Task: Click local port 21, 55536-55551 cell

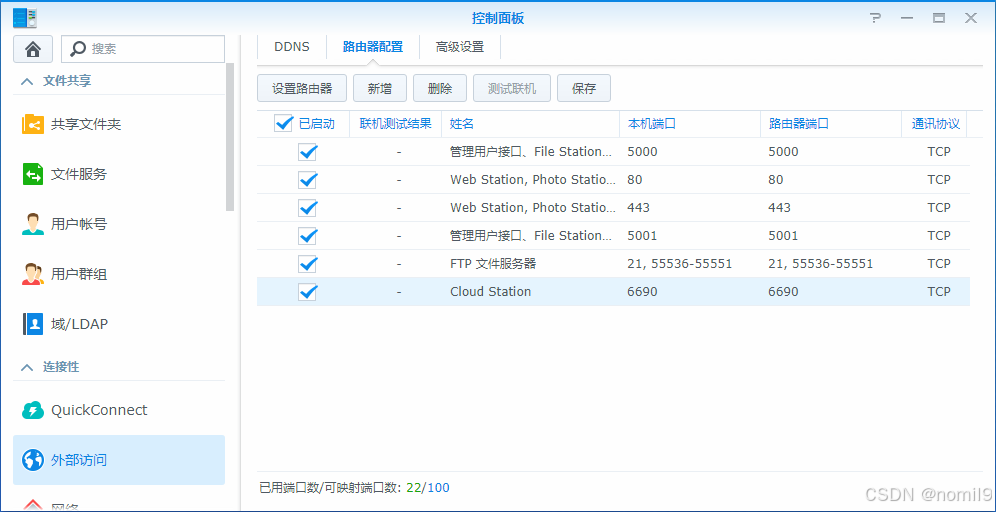Action: tap(680, 264)
